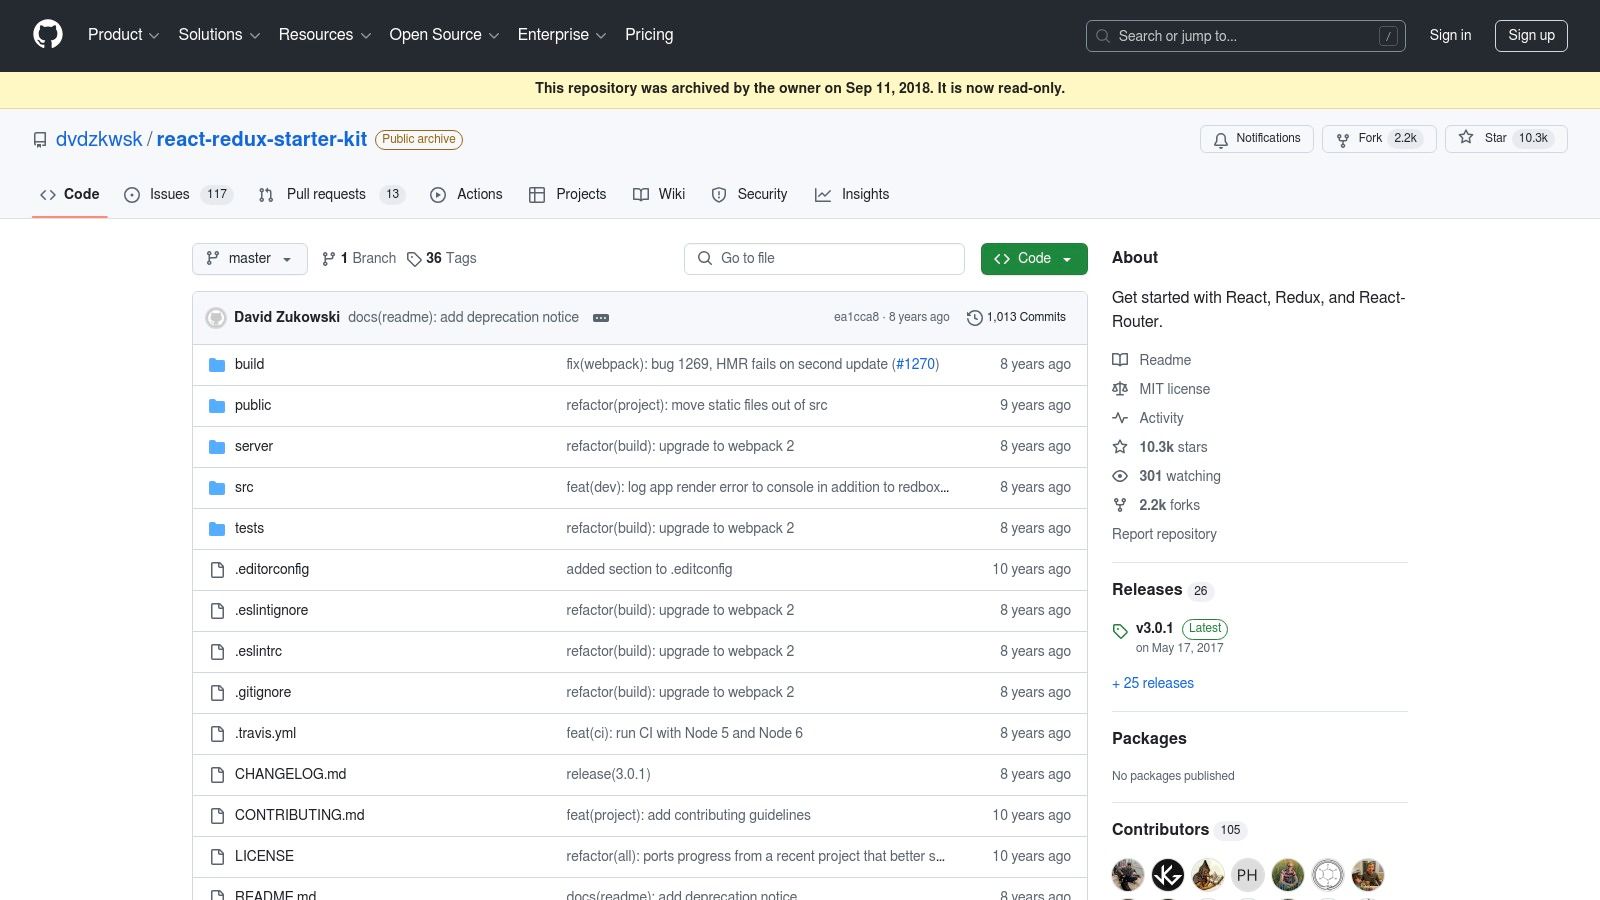This screenshot has height=900, width=1600.
Task: Click the pulse icon next to Activity
Action: (x=1120, y=418)
